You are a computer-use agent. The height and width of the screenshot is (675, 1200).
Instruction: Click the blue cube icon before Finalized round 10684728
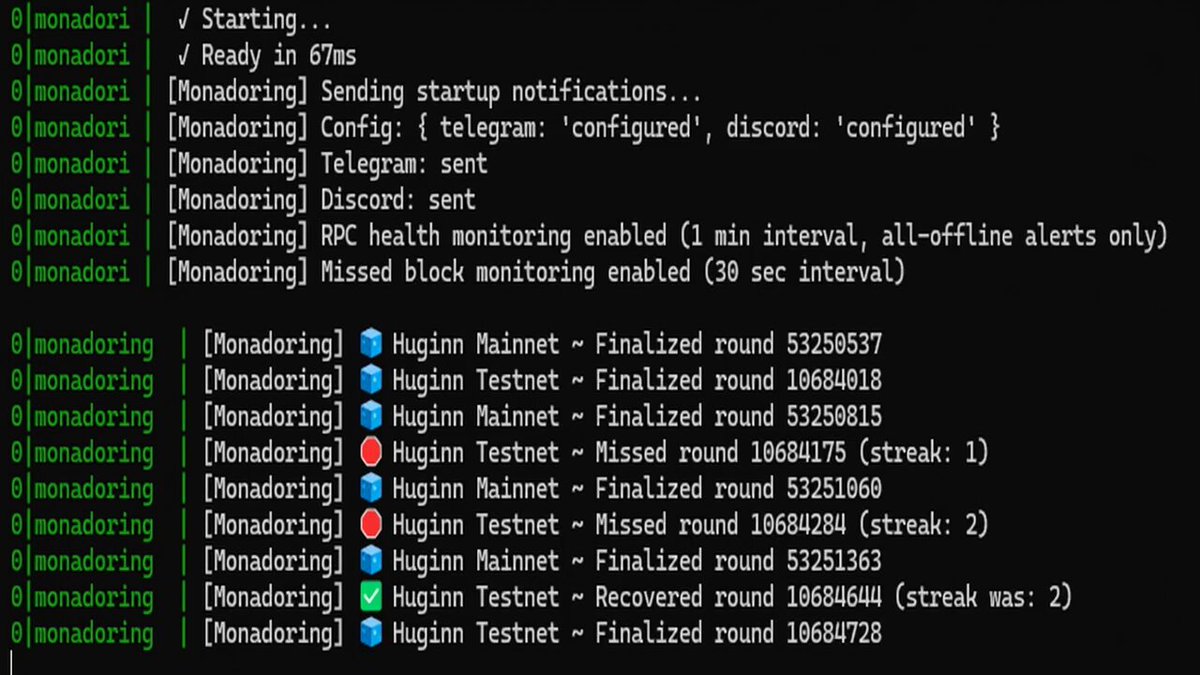coord(371,633)
